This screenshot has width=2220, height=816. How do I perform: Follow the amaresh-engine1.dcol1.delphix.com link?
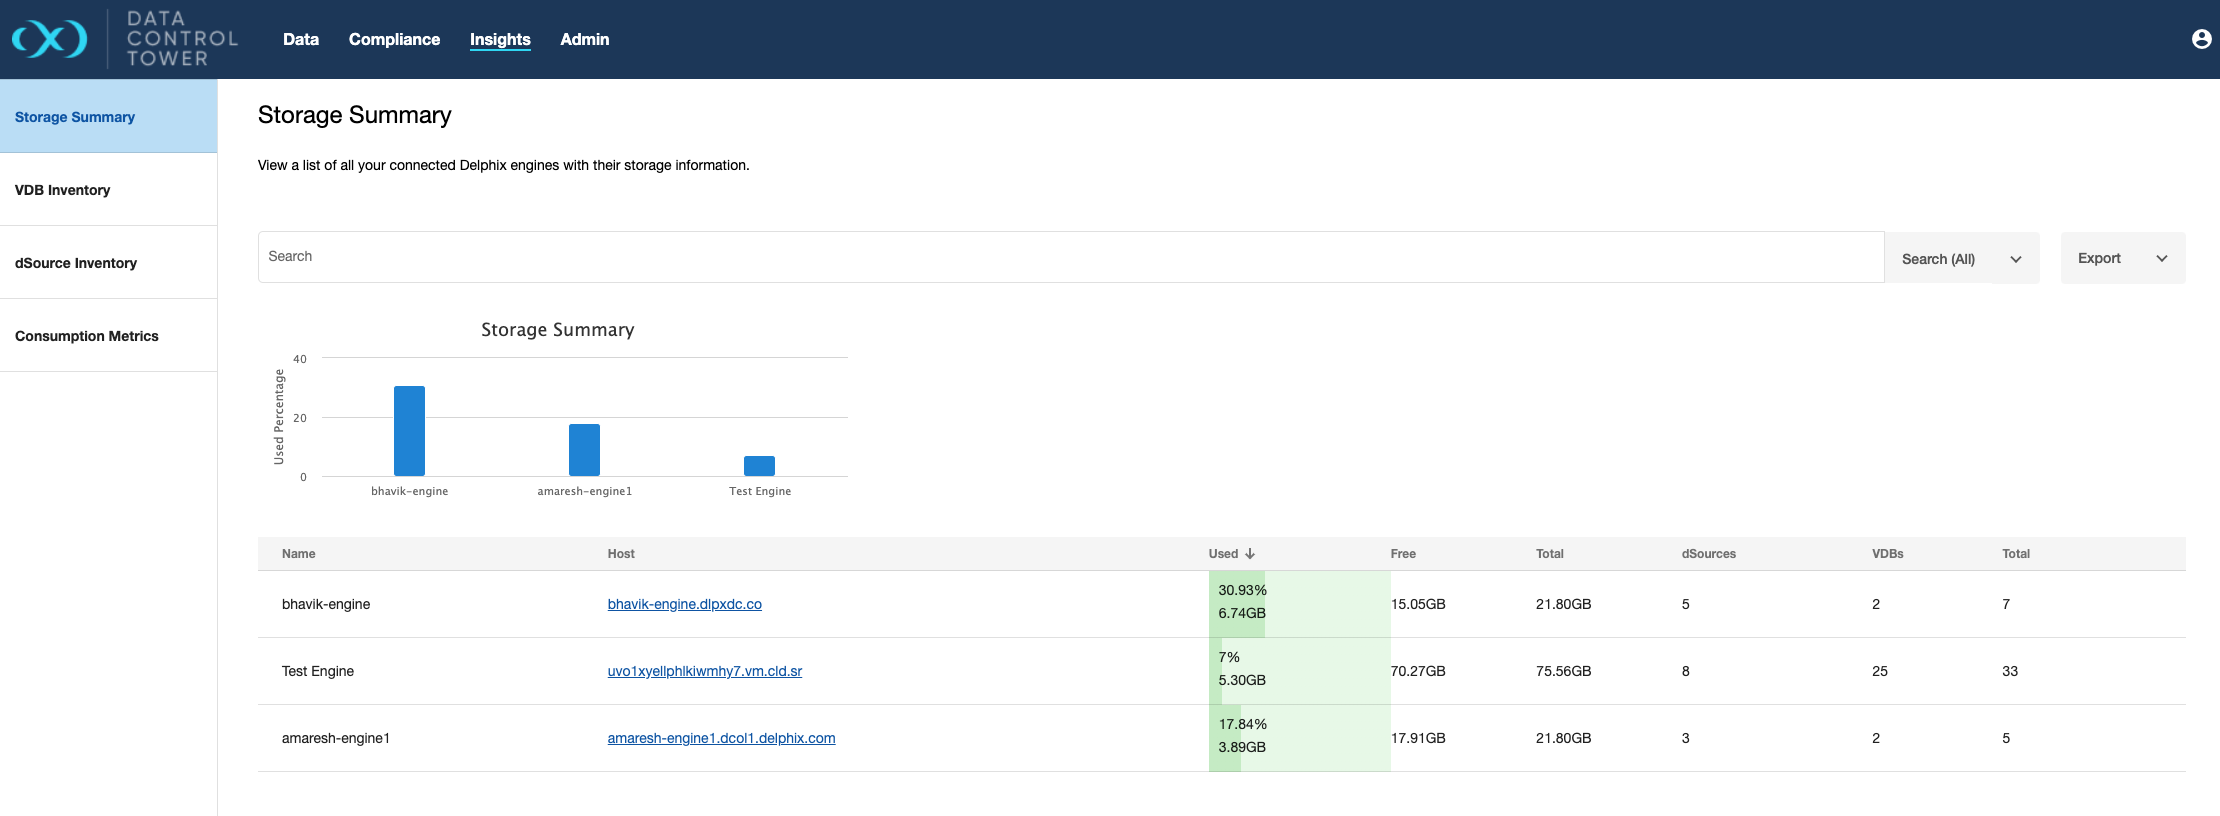[x=721, y=738]
